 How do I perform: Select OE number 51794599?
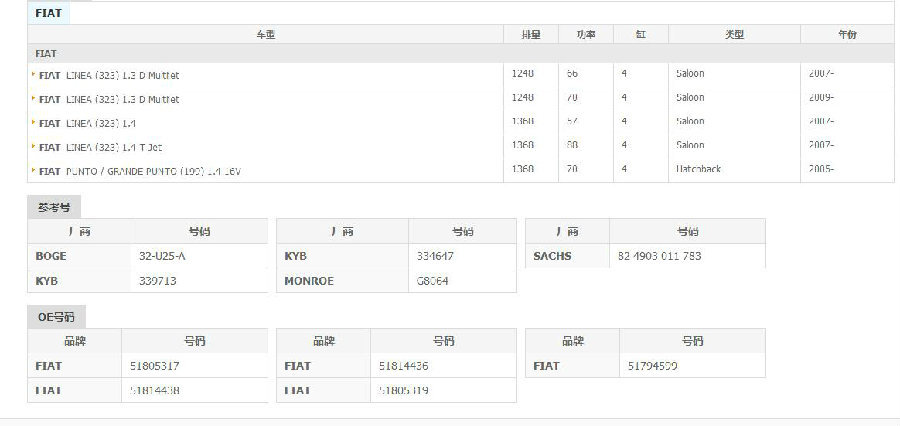coord(653,366)
